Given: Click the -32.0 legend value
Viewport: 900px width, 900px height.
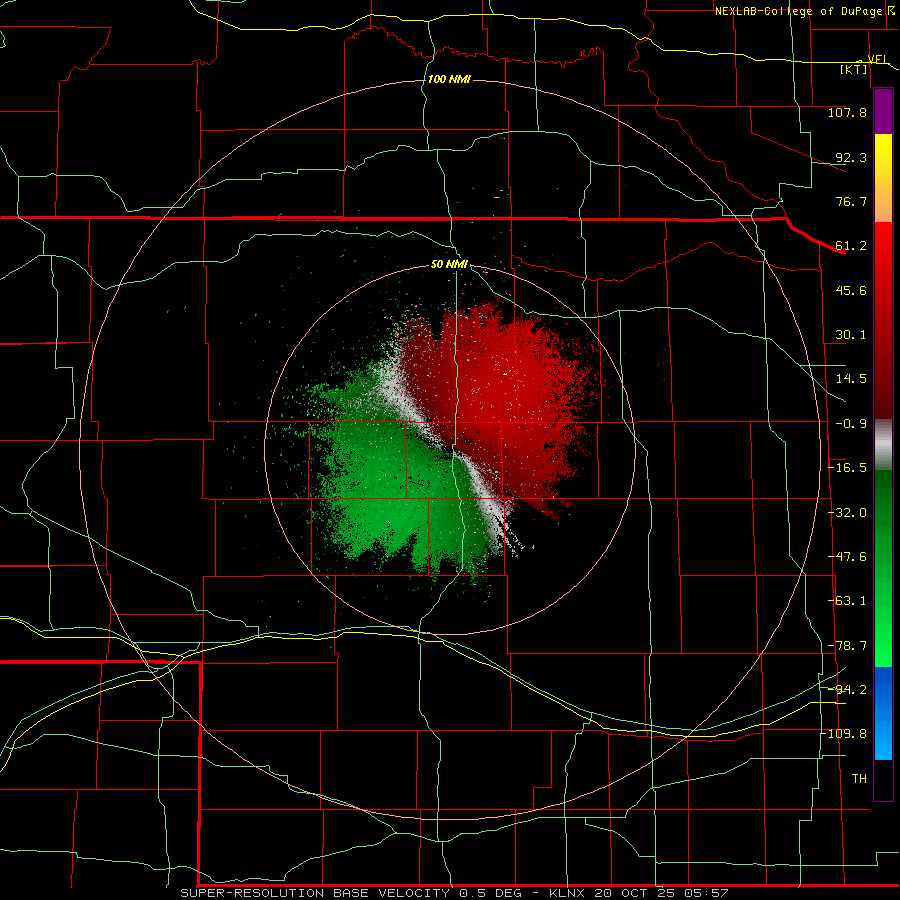Looking at the screenshot, I should click(x=847, y=513).
